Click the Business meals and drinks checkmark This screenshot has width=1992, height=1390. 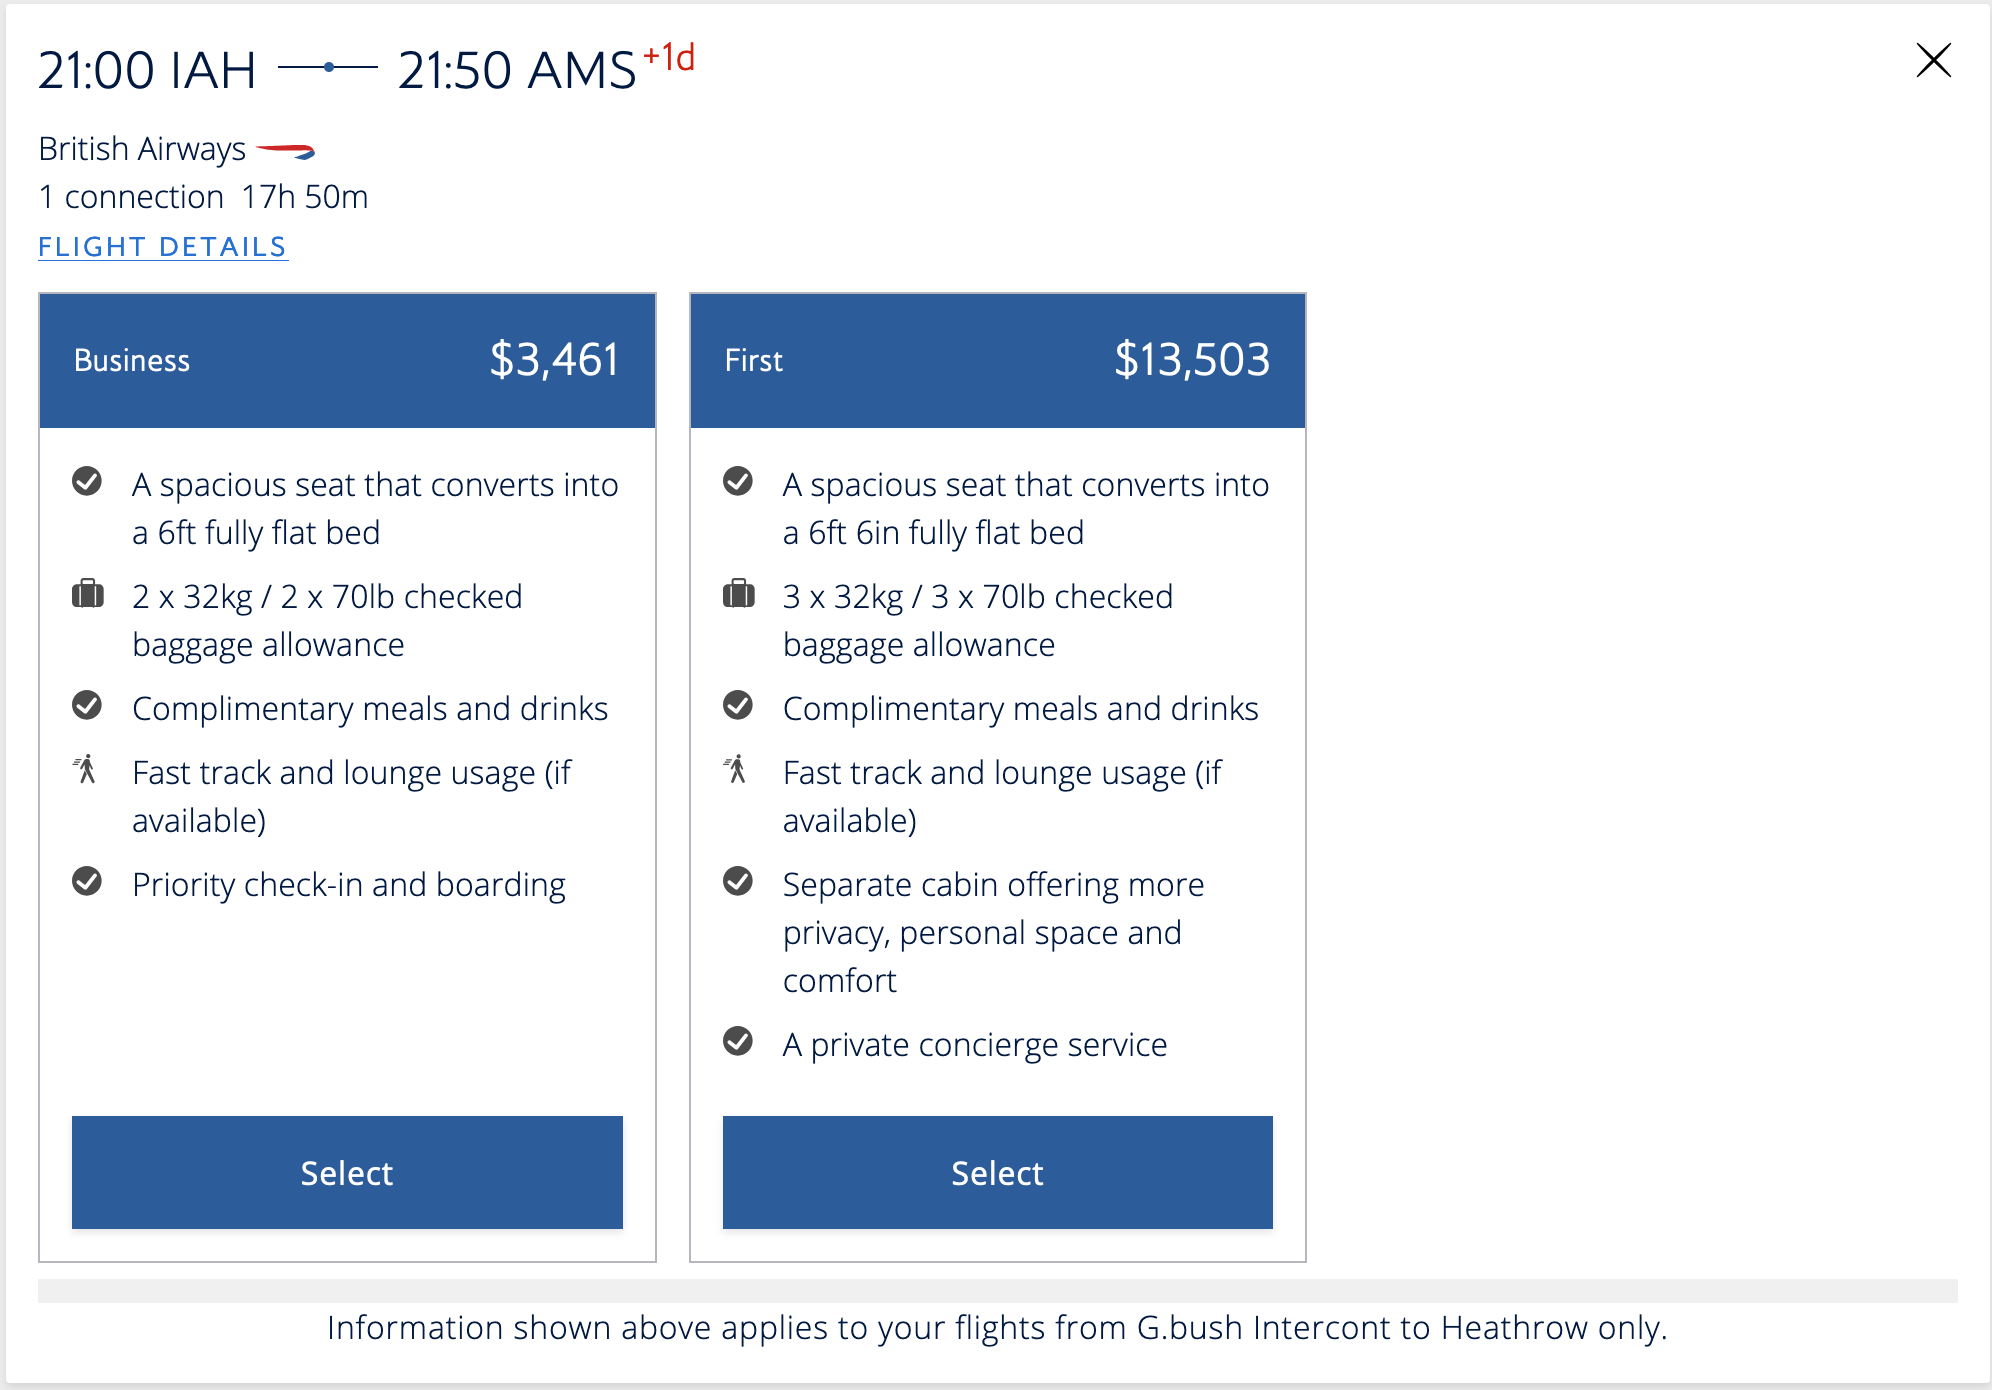pos(87,705)
